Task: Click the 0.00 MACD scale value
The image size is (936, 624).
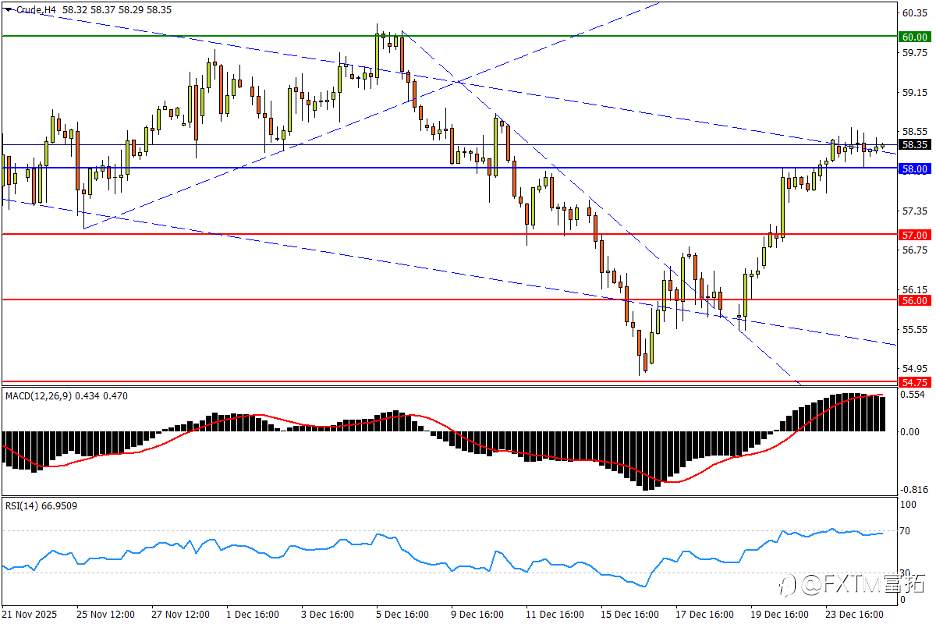Action: click(911, 432)
